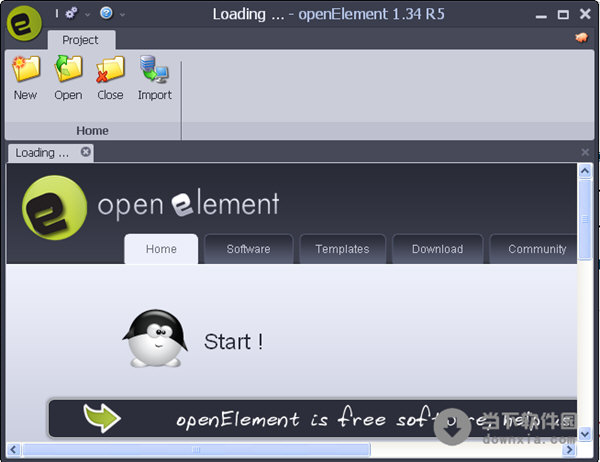Click the Home group label in ribbon
The height and width of the screenshot is (462, 600).
(x=92, y=131)
